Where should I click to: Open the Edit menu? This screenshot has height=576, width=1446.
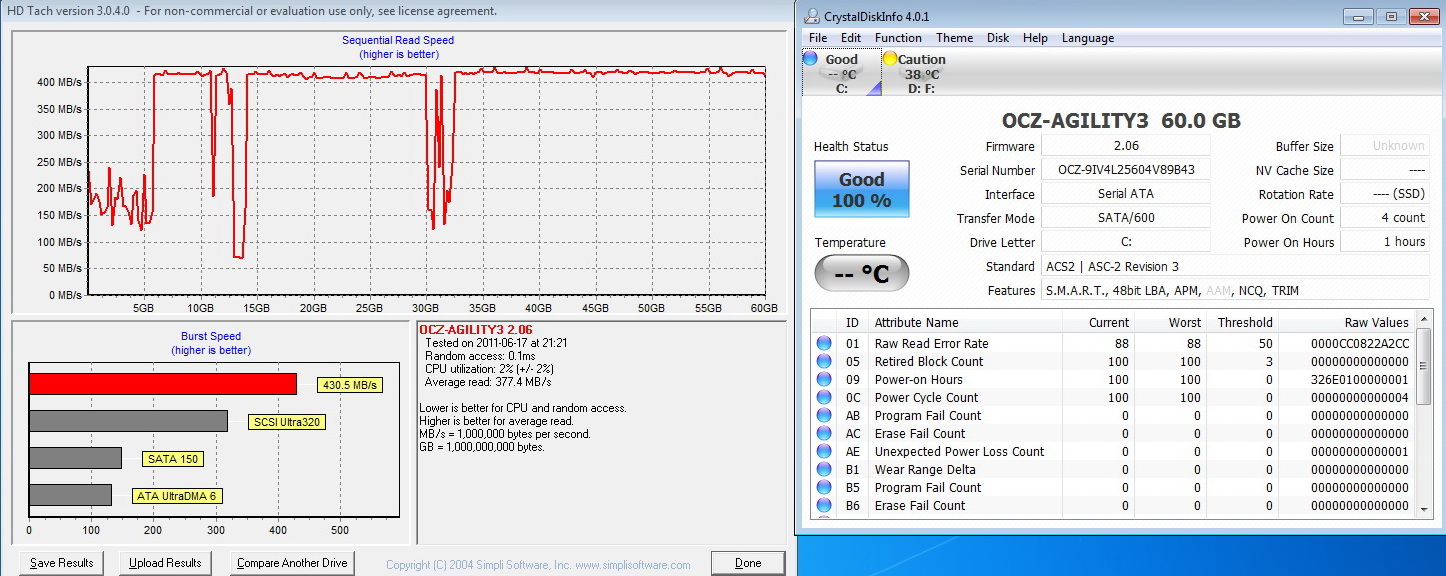coord(851,38)
